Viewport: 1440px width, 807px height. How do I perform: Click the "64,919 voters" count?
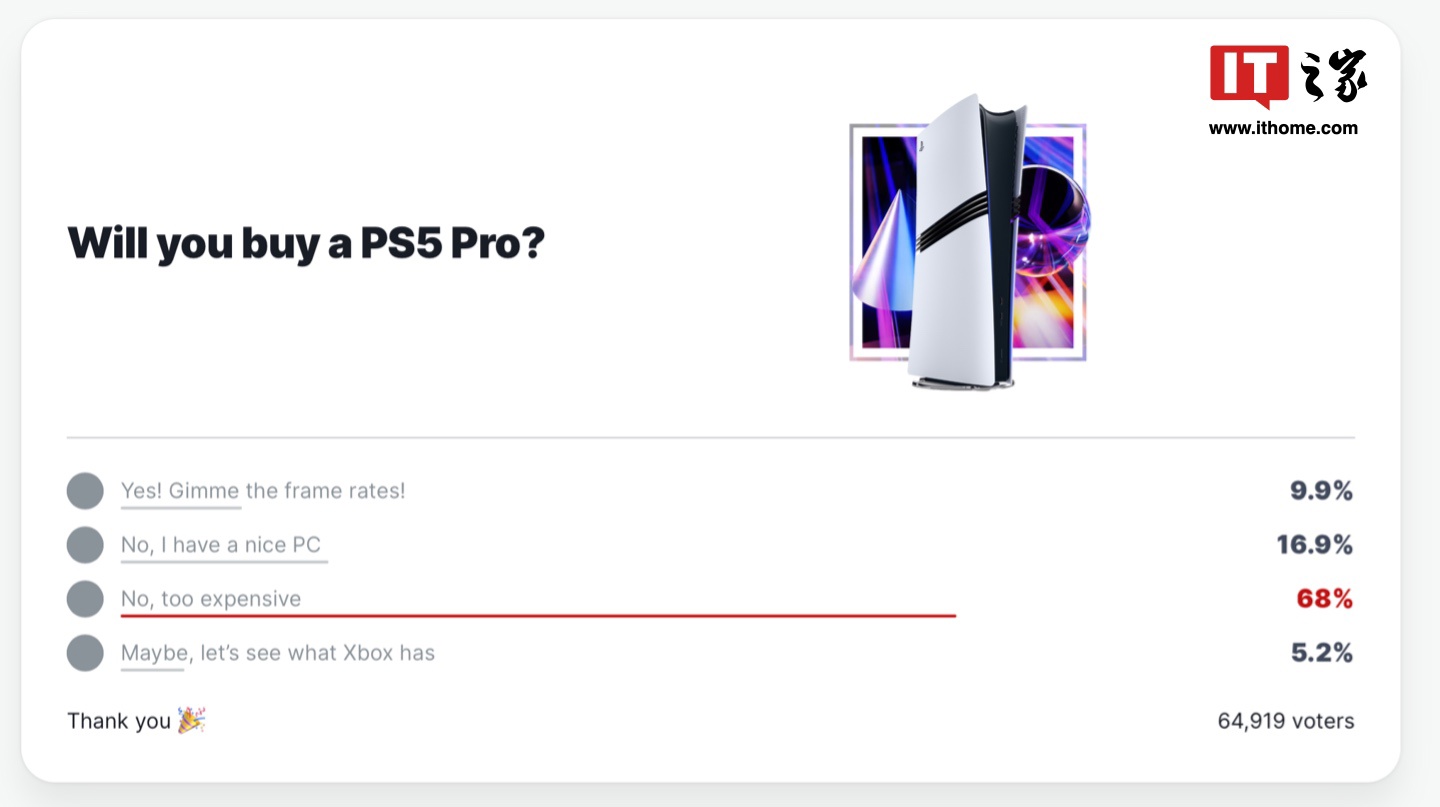pos(1285,720)
